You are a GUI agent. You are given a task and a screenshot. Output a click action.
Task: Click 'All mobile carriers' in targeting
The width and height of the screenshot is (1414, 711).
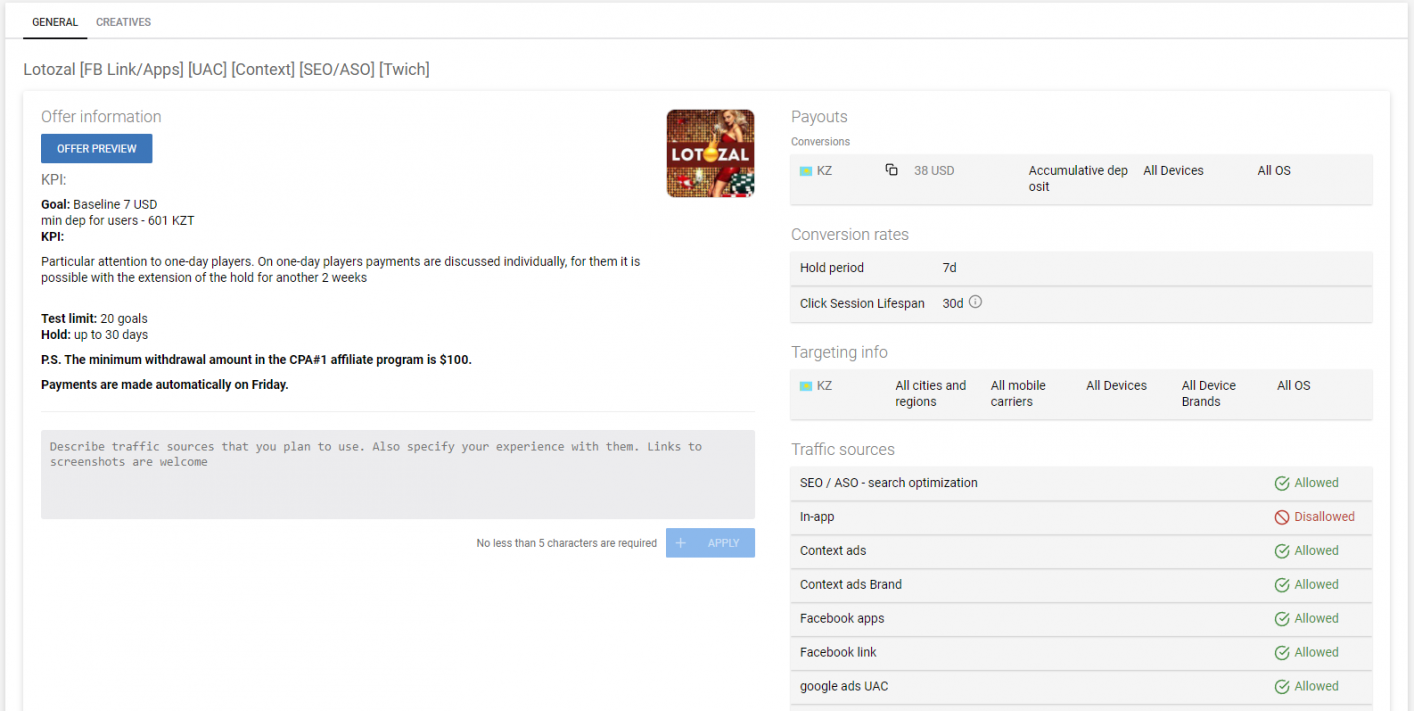(1018, 394)
